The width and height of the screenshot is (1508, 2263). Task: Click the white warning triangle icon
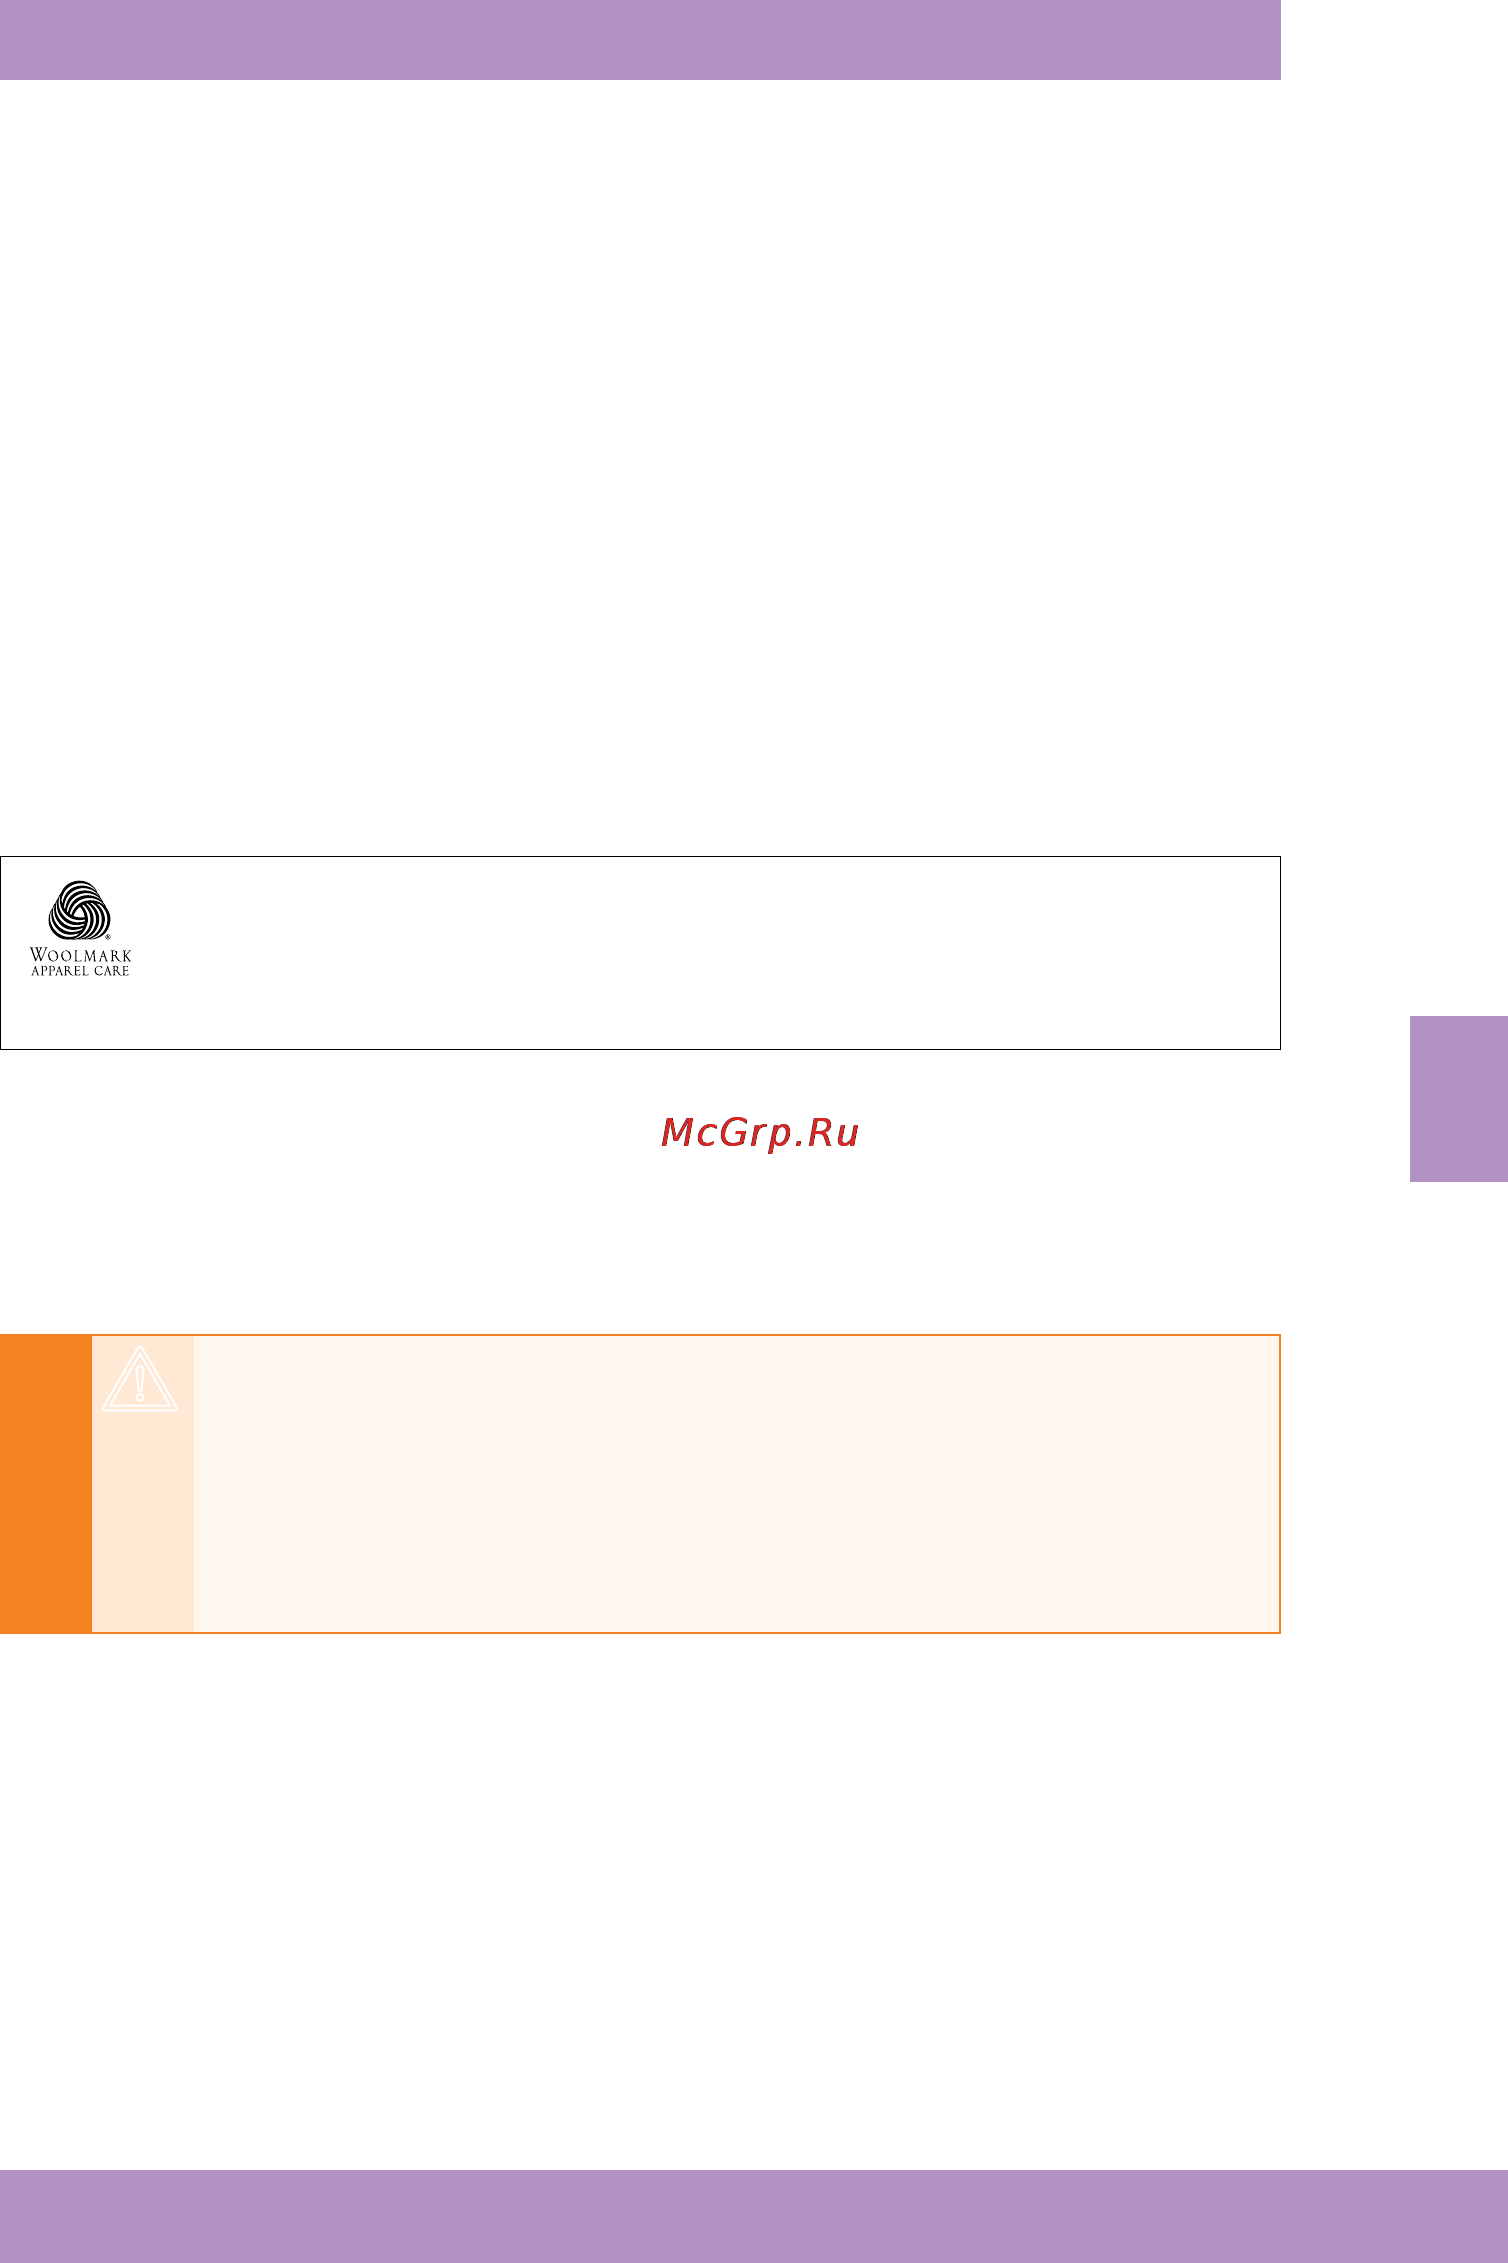point(140,1379)
